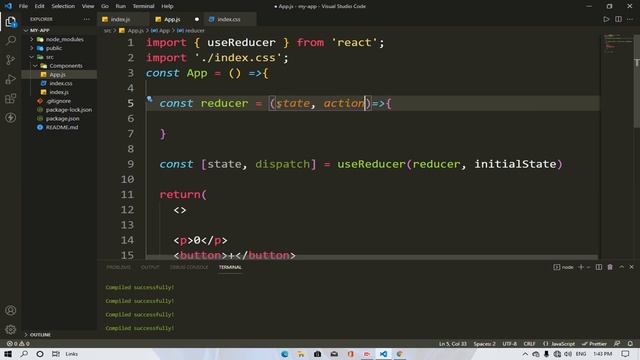Viewport: 640px width, 360px height.
Task: Open the Edit menu
Action: (40, 6)
